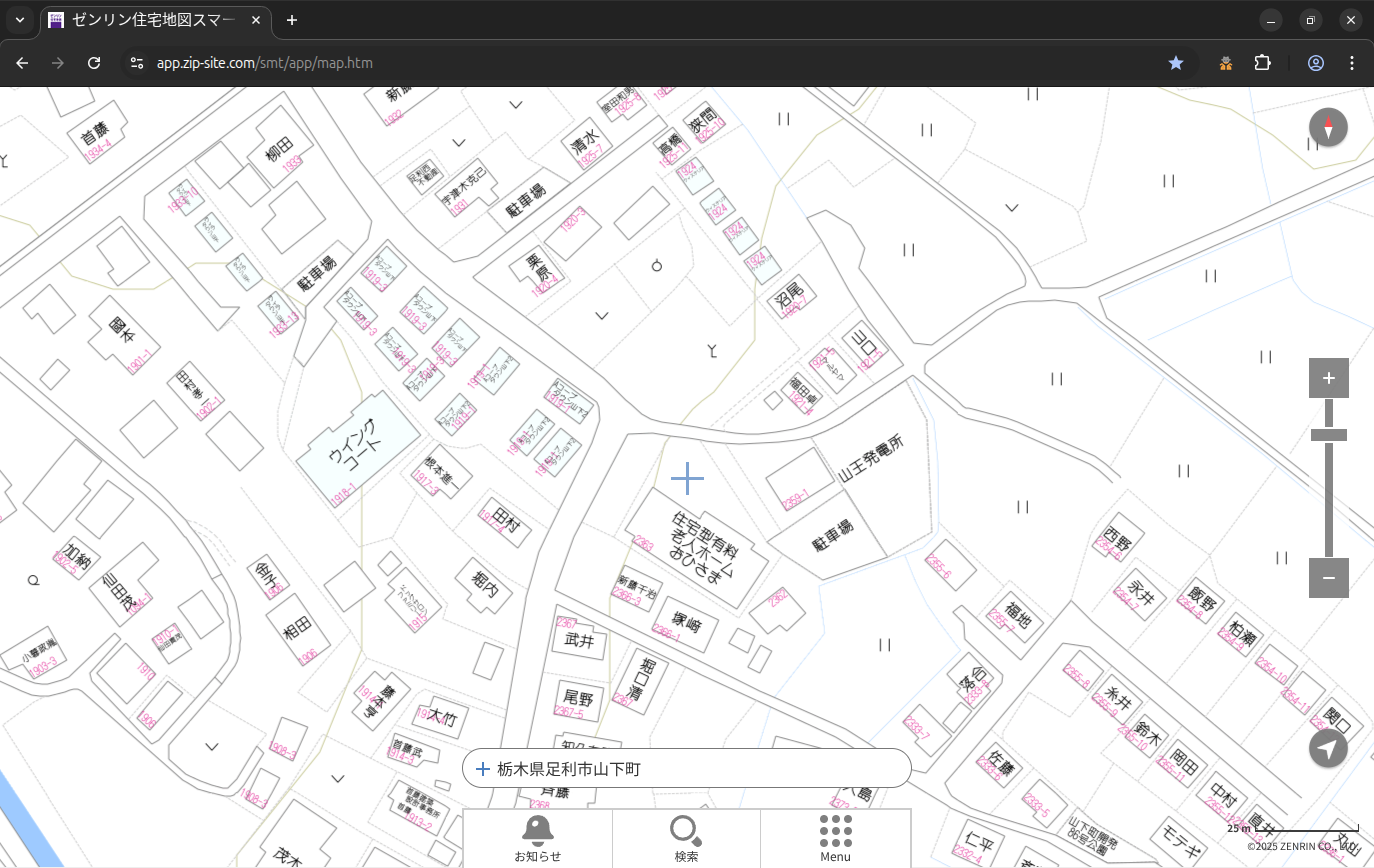Expand the tab search dropdown arrow

click(20, 20)
